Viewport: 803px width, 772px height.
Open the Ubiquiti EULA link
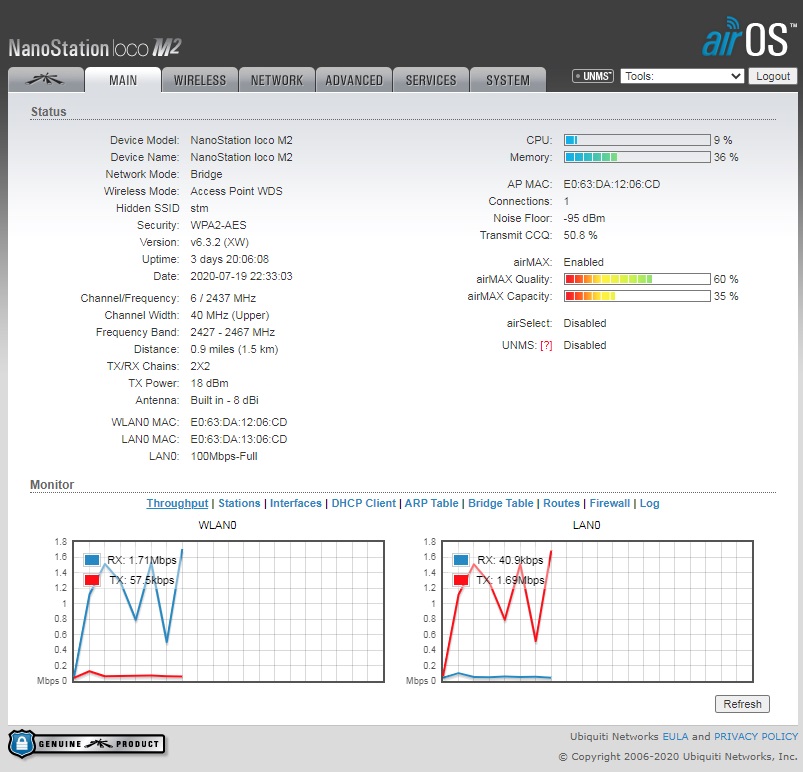[675, 736]
